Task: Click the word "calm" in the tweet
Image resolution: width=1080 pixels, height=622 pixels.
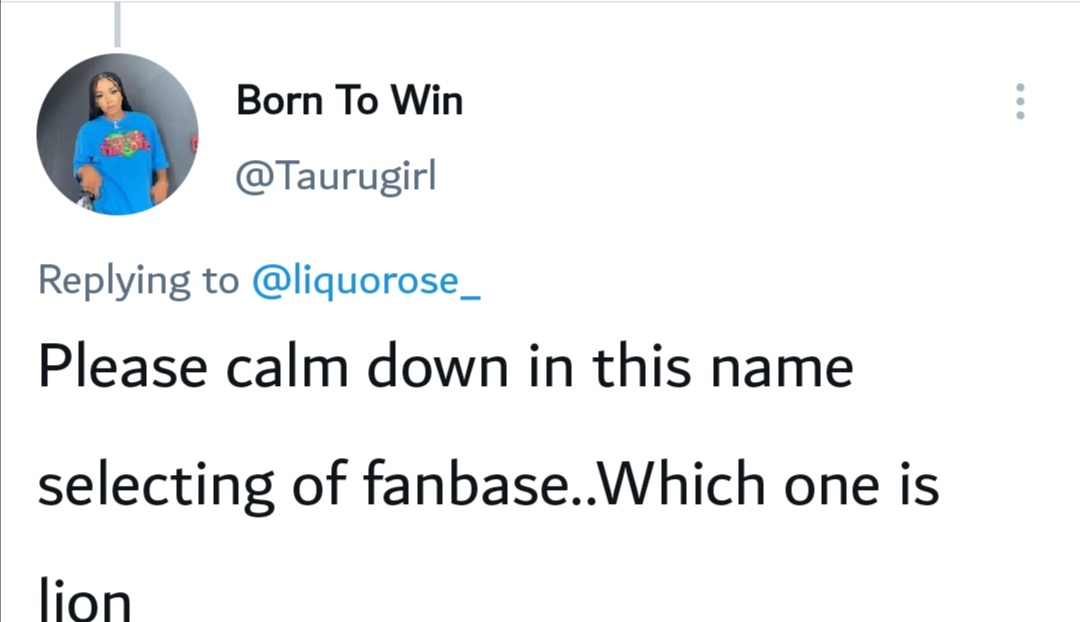Action: [288, 368]
